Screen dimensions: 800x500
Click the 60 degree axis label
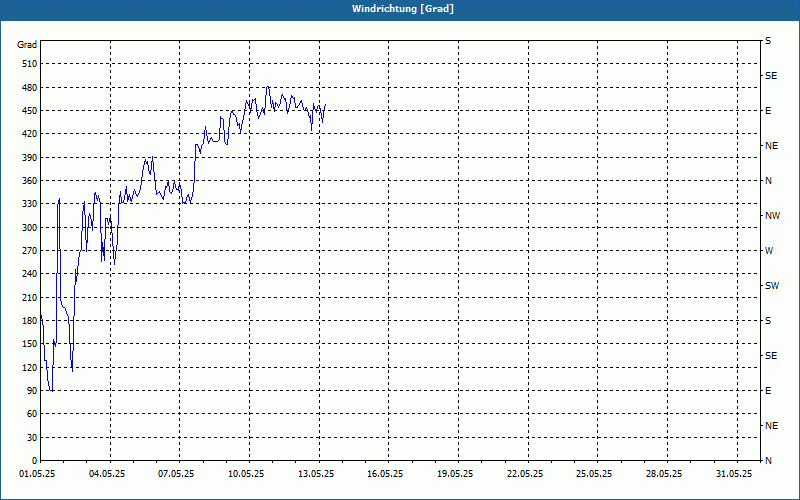[x=32, y=414]
